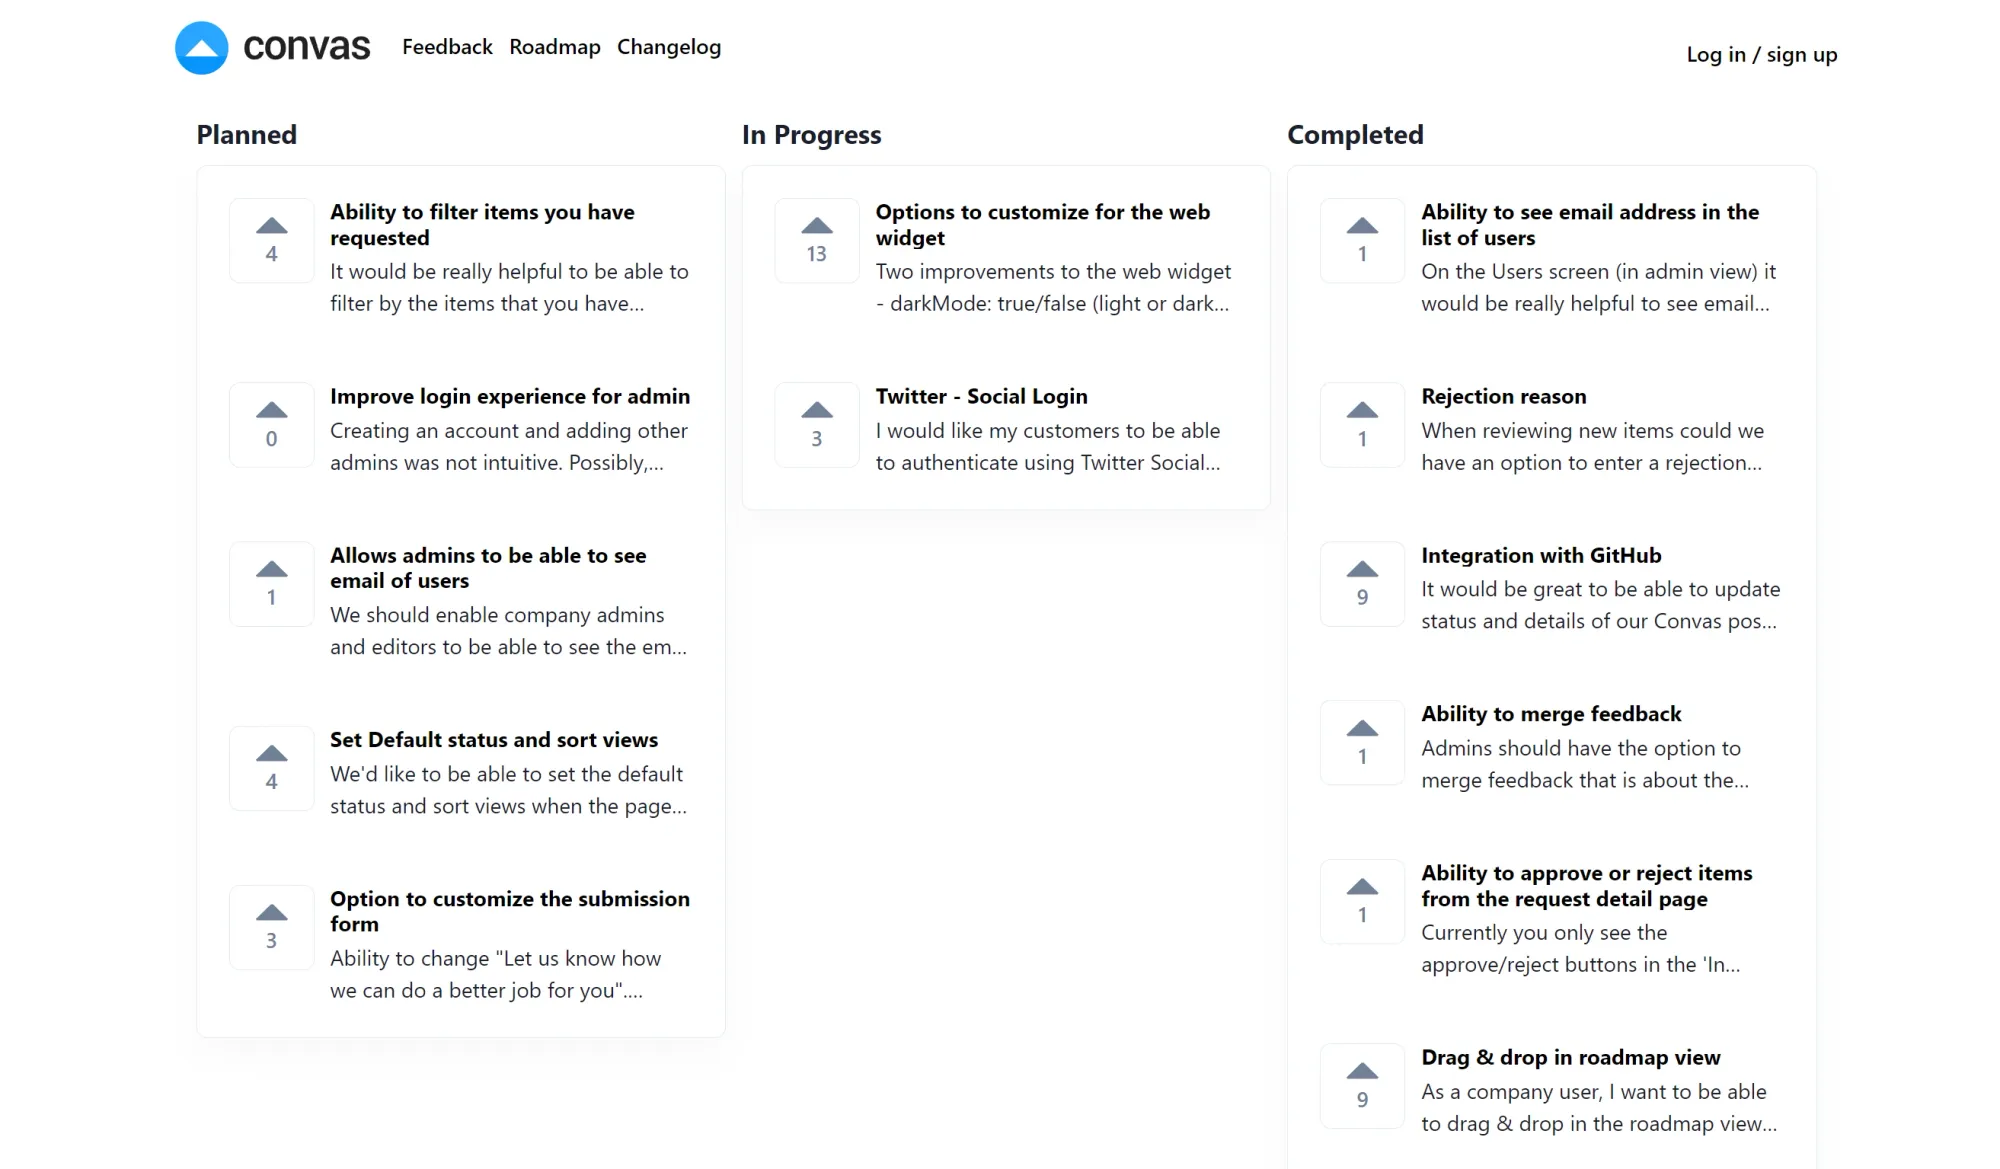Open the Changelog page
The image size is (2000, 1169).
[669, 47]
